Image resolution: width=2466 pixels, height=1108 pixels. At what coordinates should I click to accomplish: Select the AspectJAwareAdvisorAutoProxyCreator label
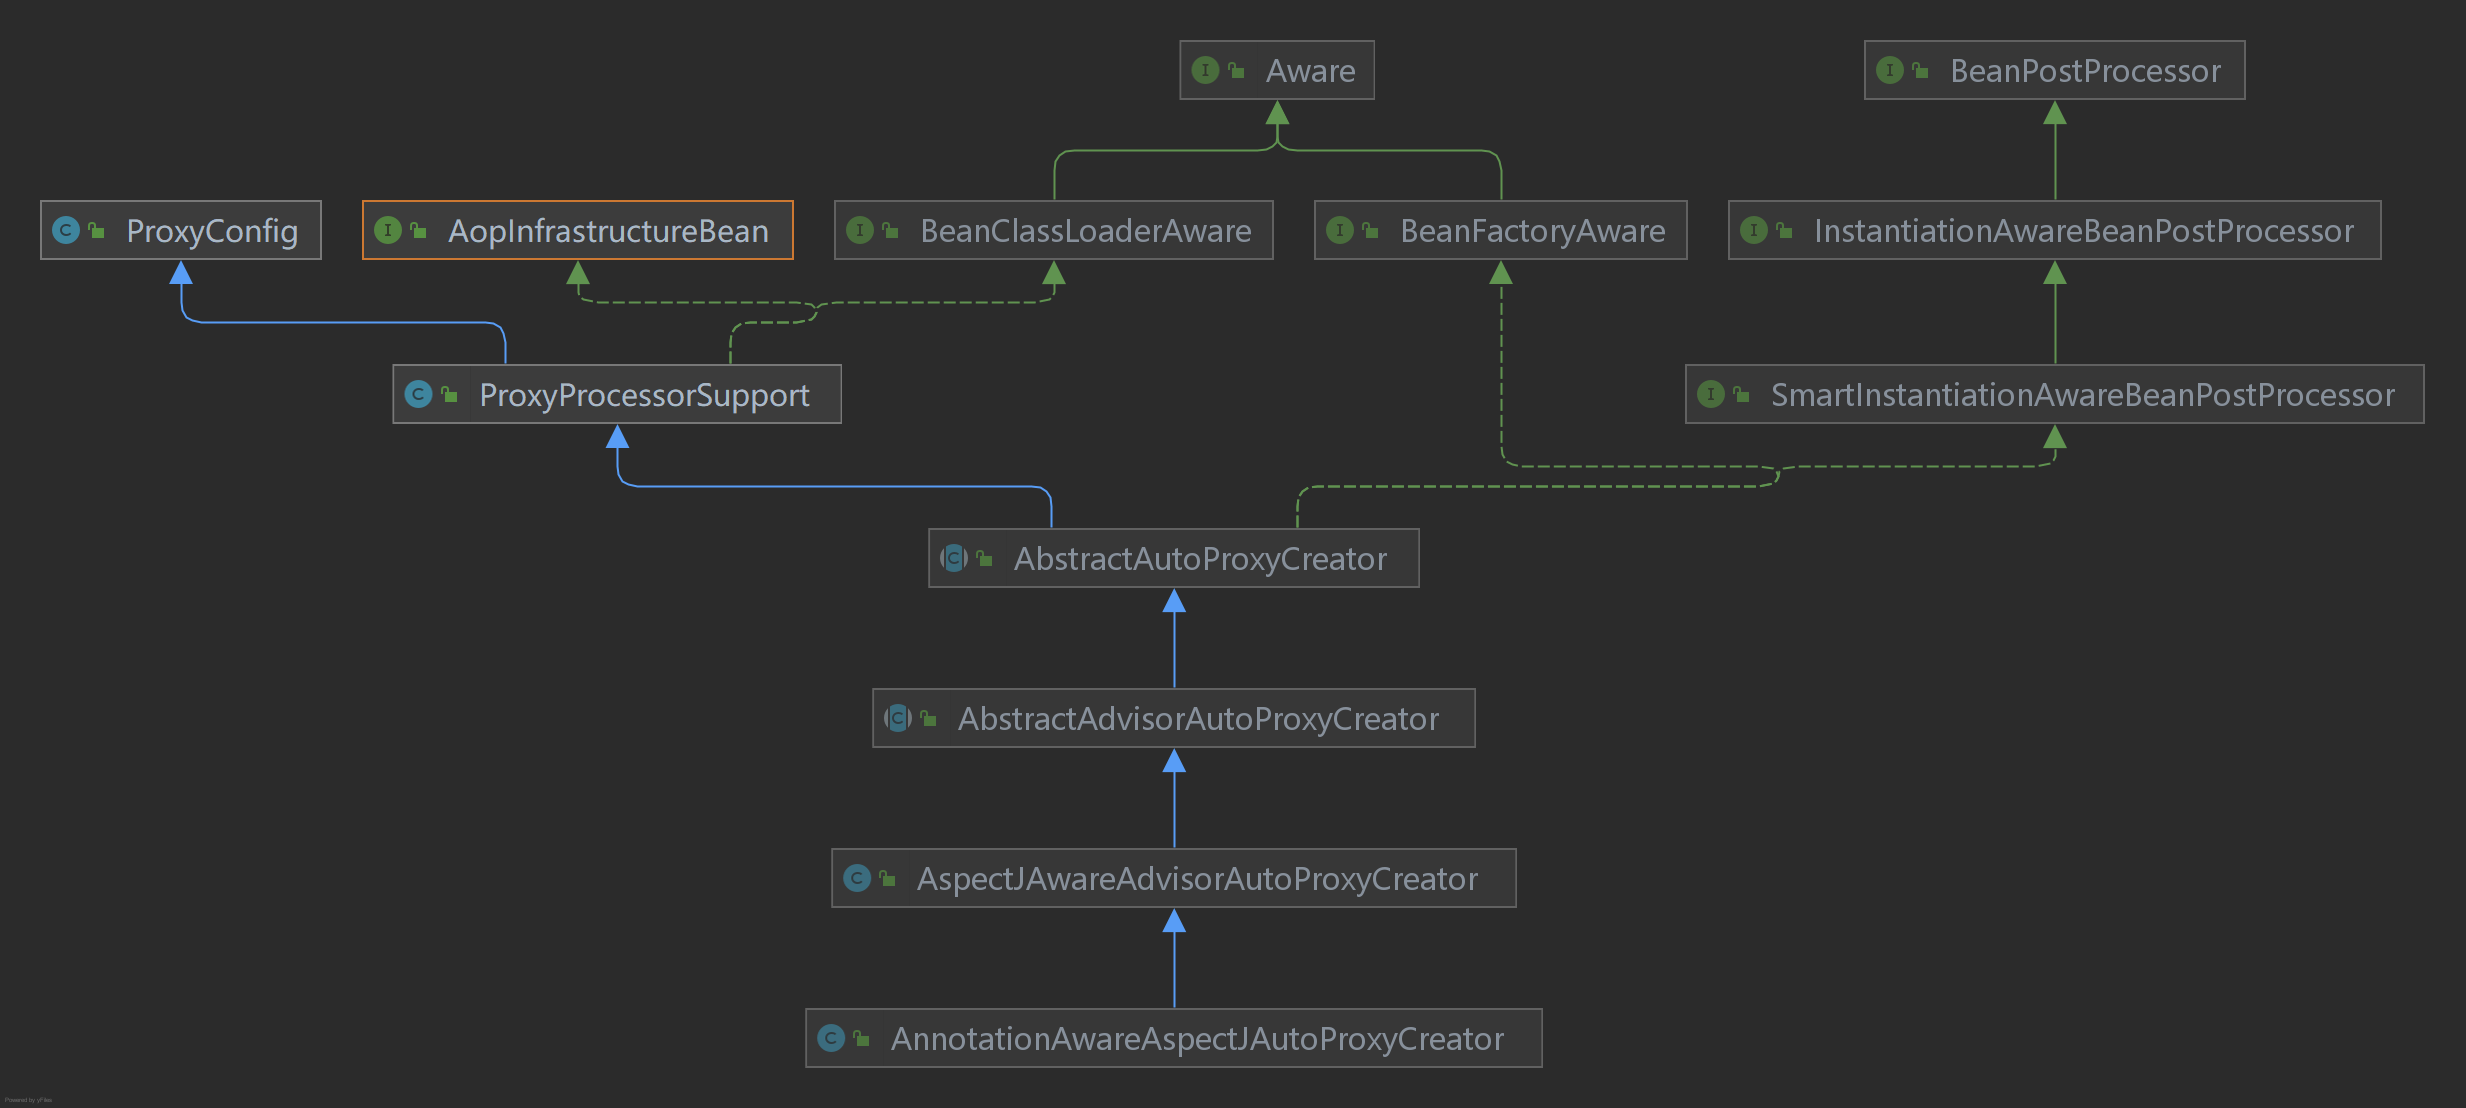tap(1197, 879)
